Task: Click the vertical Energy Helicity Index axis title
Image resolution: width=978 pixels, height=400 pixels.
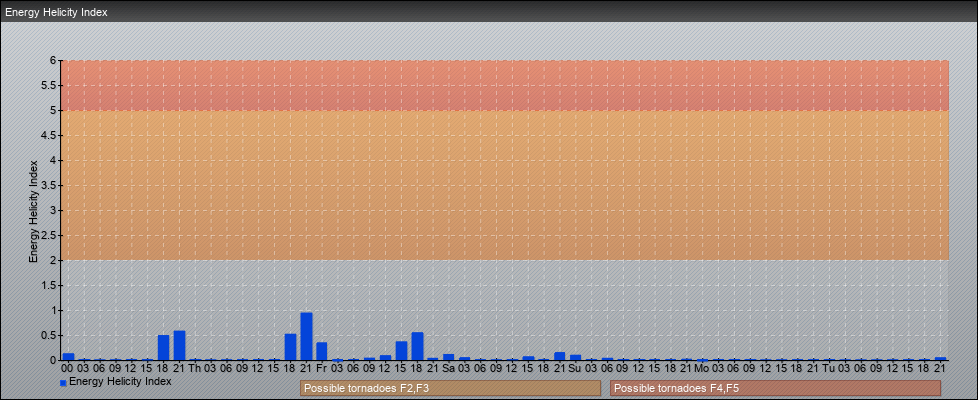Action: (x=34, y=211)
